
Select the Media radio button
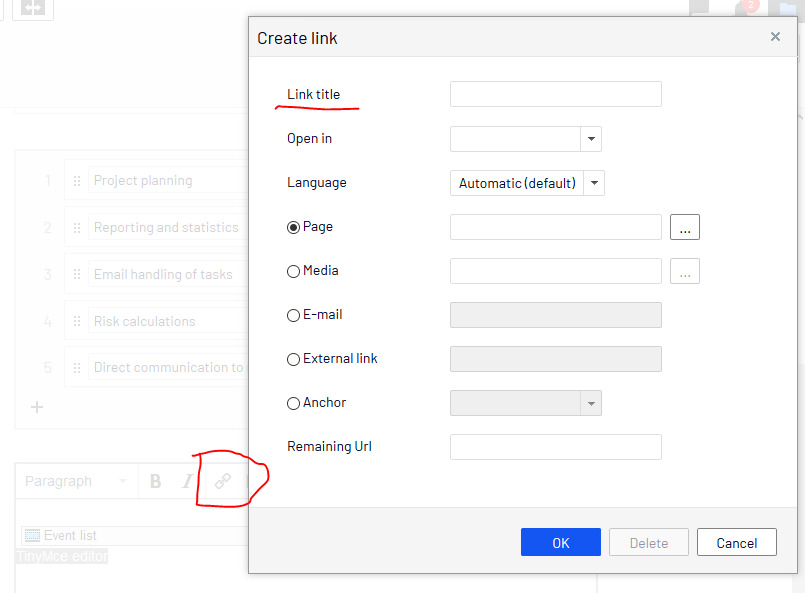pos(293,271)
